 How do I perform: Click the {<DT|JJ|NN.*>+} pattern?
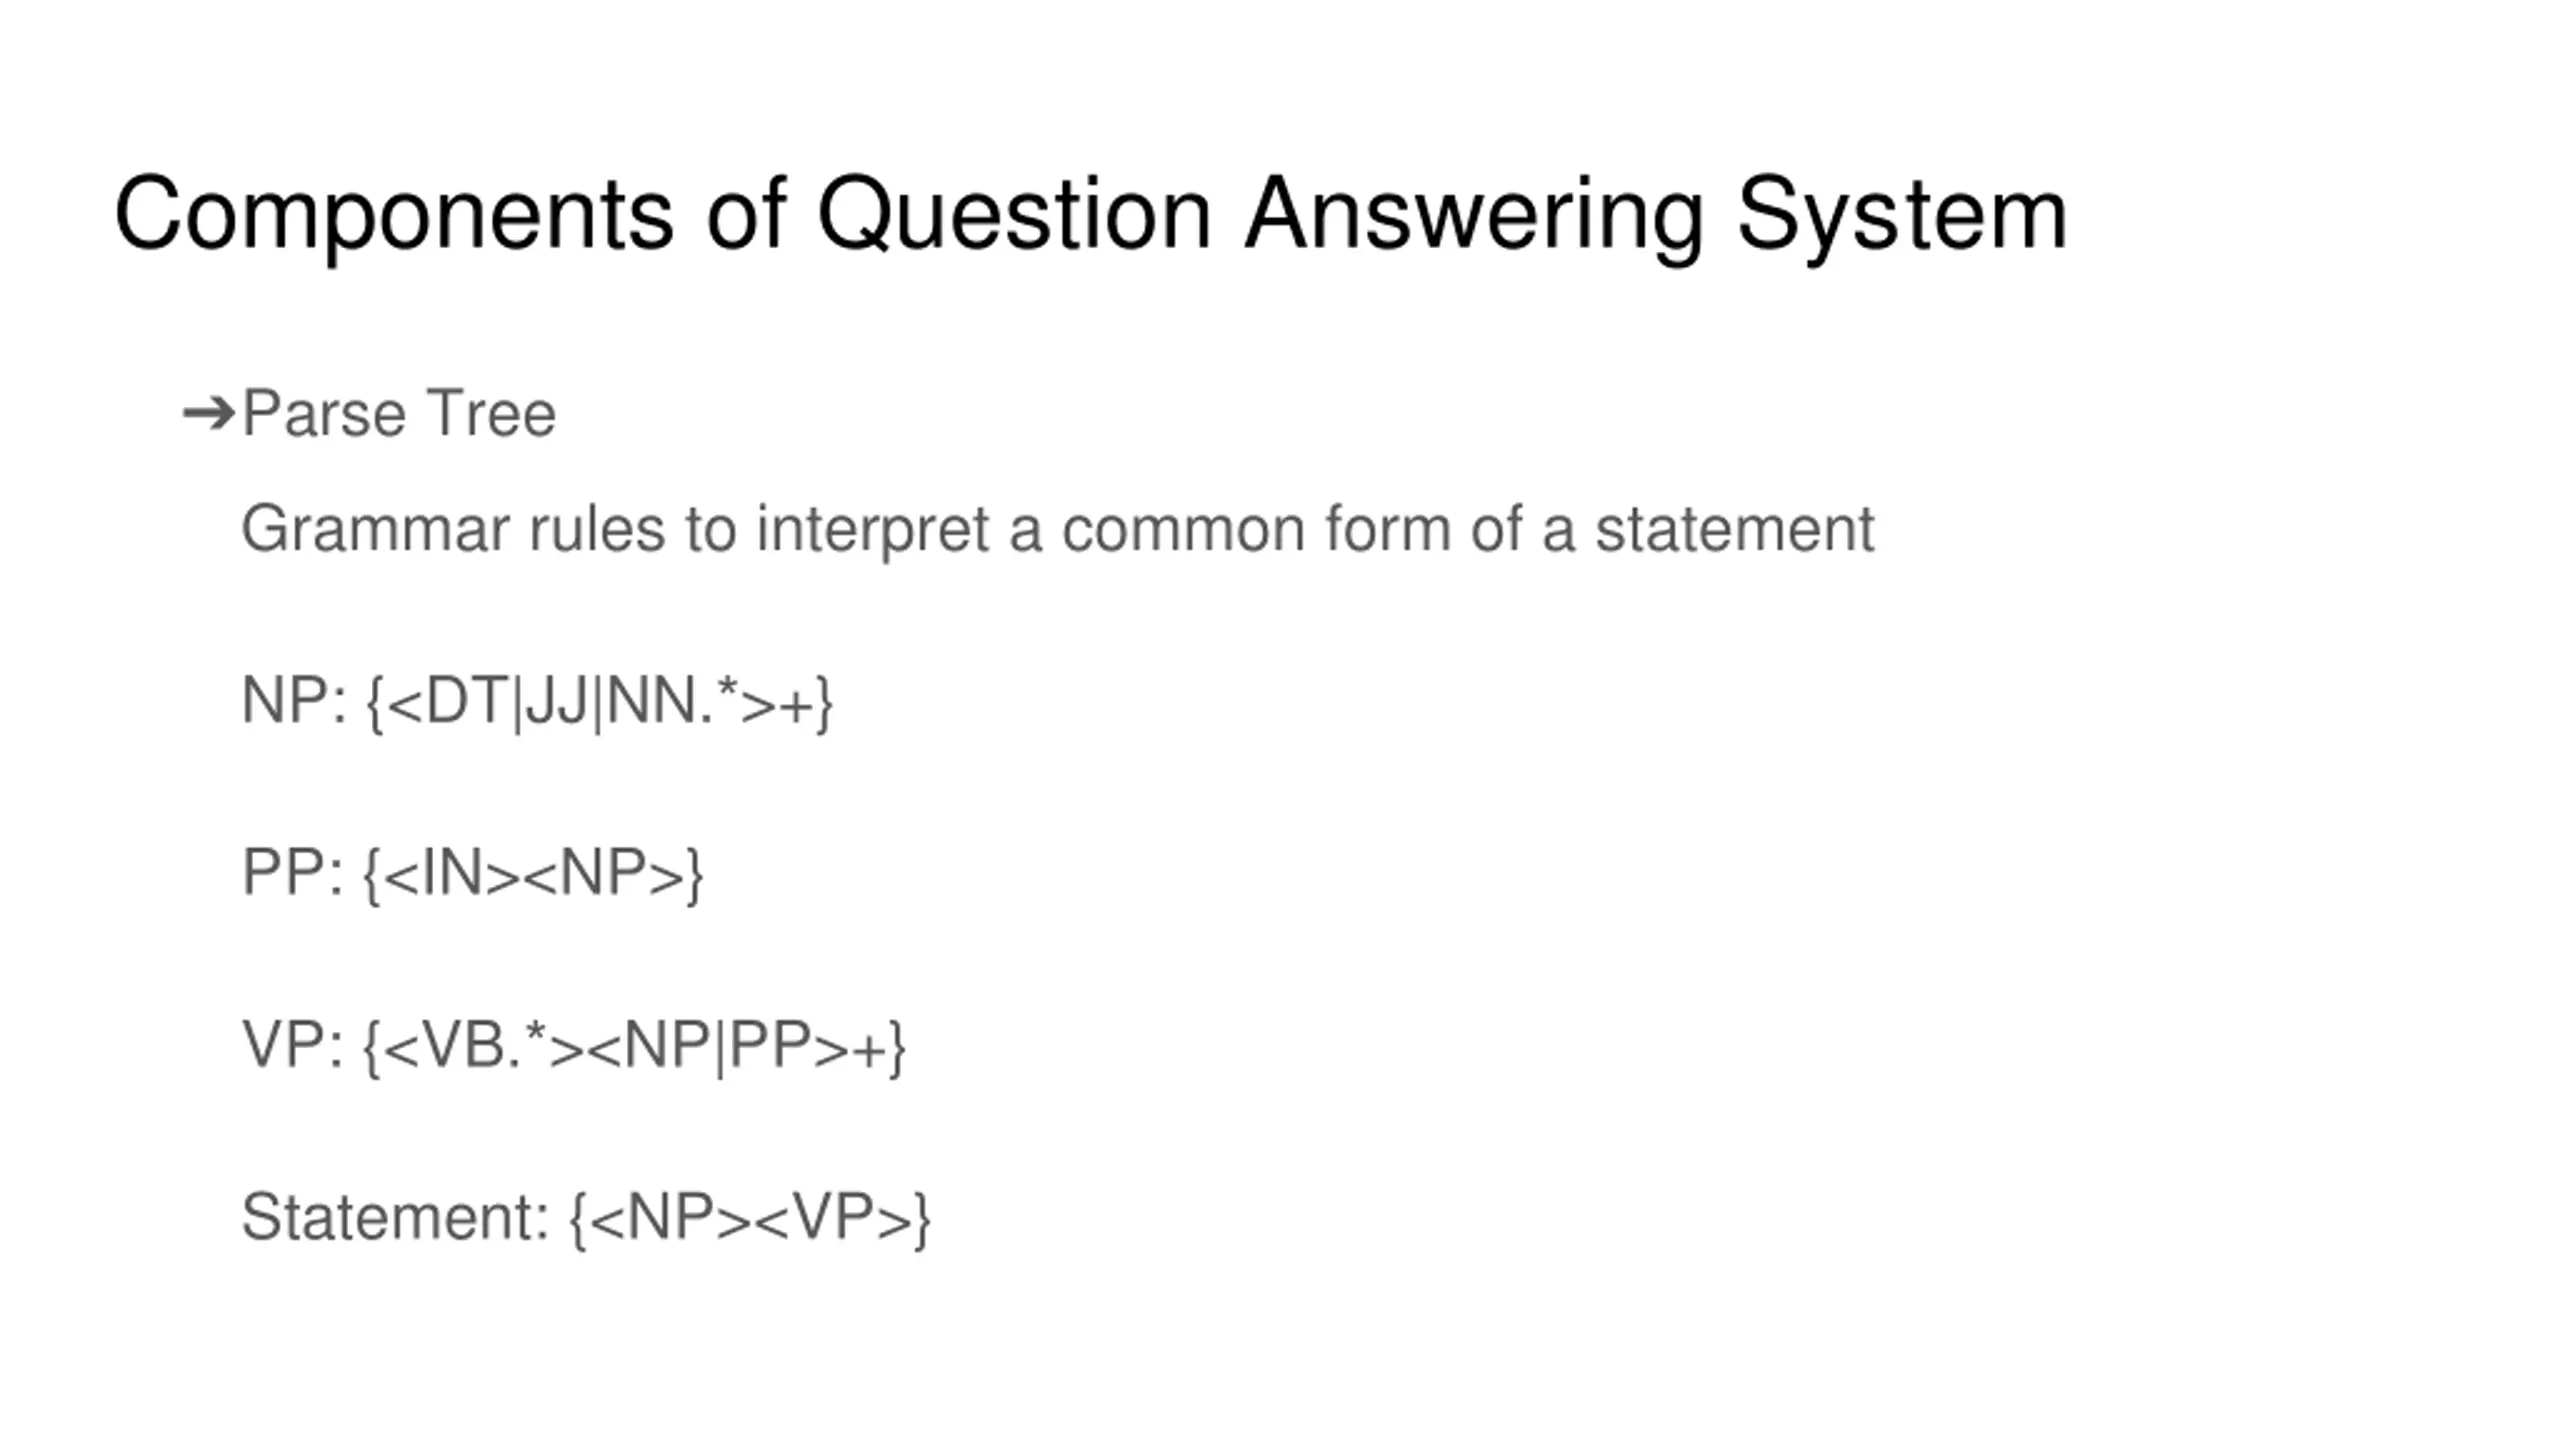pos(599,703)
